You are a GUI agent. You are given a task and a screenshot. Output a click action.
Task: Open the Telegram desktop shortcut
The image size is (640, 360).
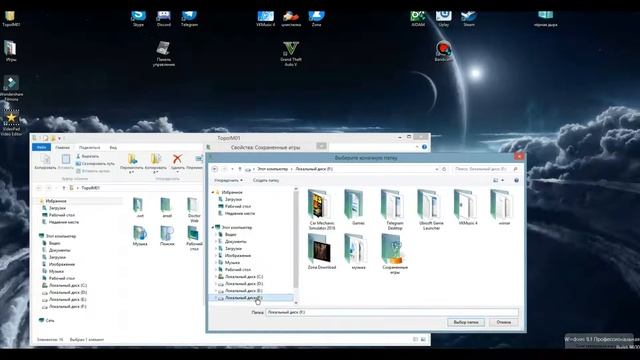189,18
